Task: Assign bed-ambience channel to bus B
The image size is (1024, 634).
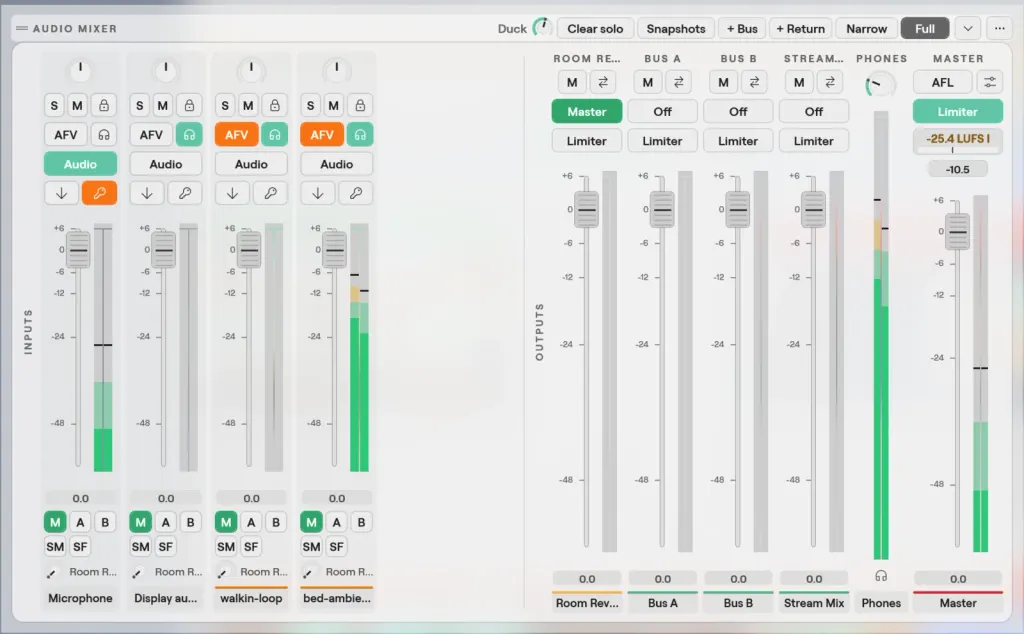Action: click(361, 522)
